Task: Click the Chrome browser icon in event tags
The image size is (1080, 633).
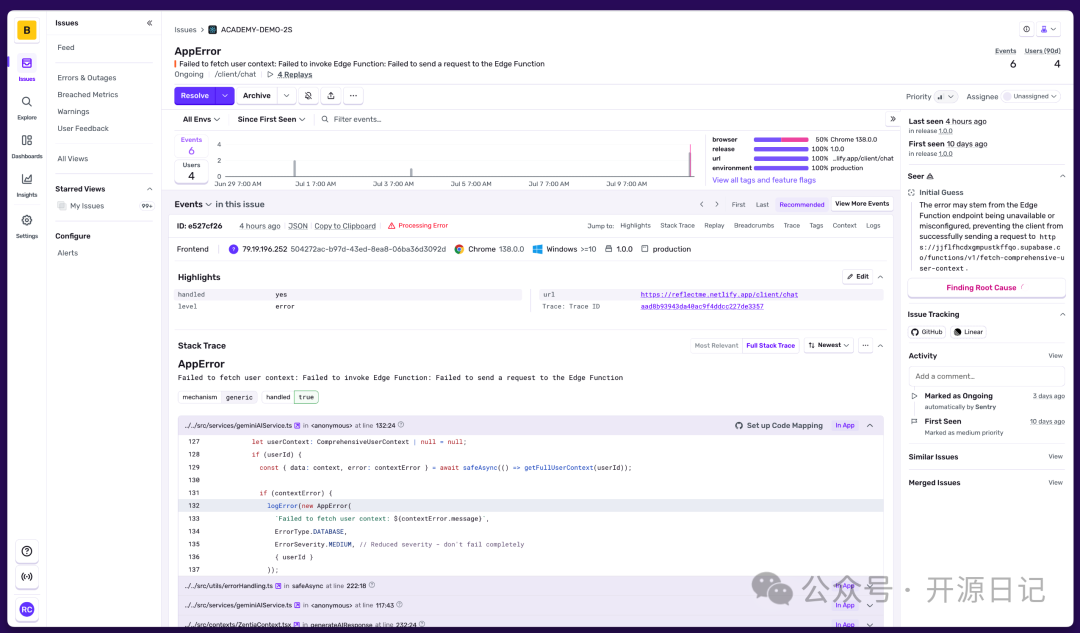Action: click(x=459, y=249)
